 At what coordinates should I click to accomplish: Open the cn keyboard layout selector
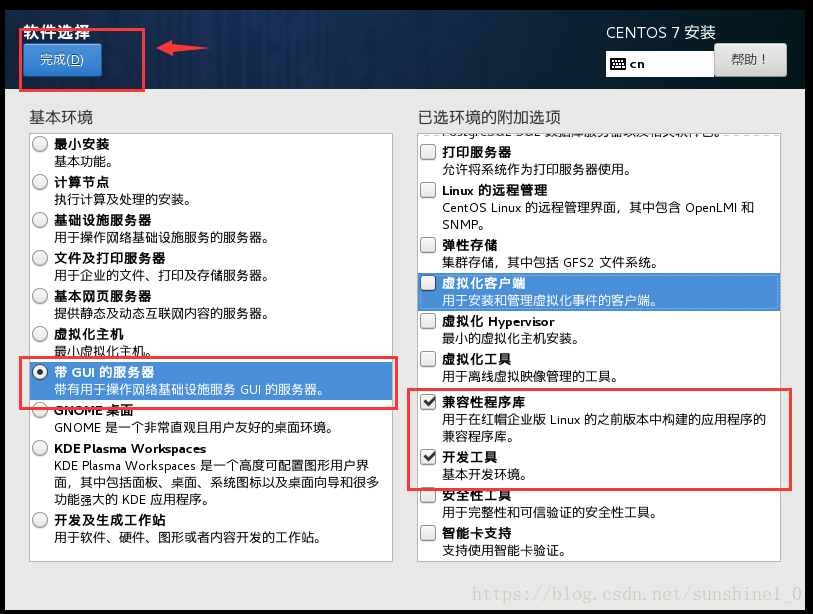coord(658,63)
